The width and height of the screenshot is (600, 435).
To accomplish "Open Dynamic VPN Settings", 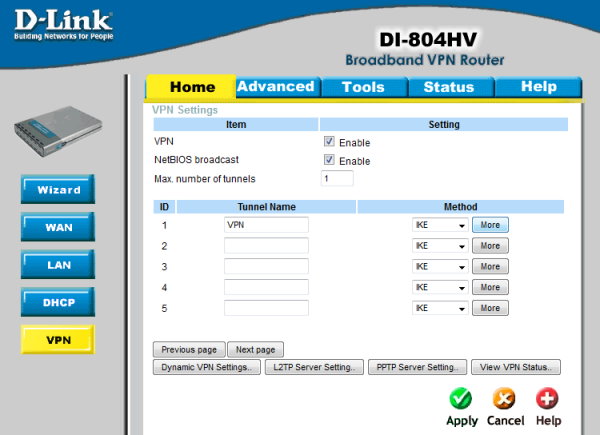I will pyautogui.click(x=207, y=367).
